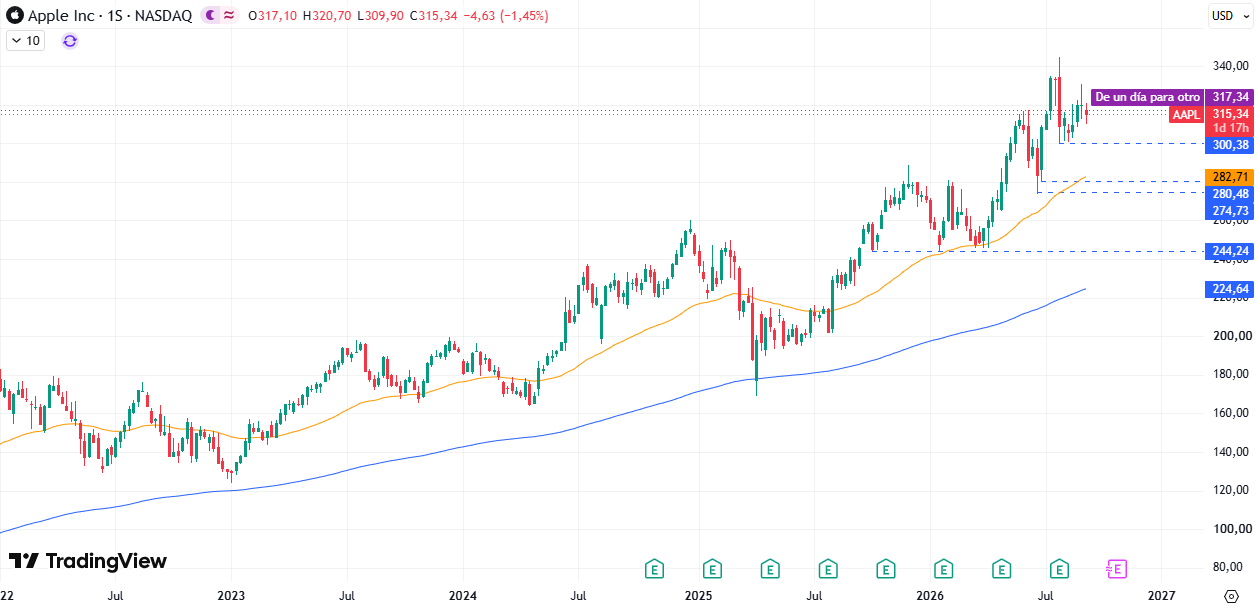Click the purple circular refresh arrows icon
1257x609 pixels.
pos(70,41)
